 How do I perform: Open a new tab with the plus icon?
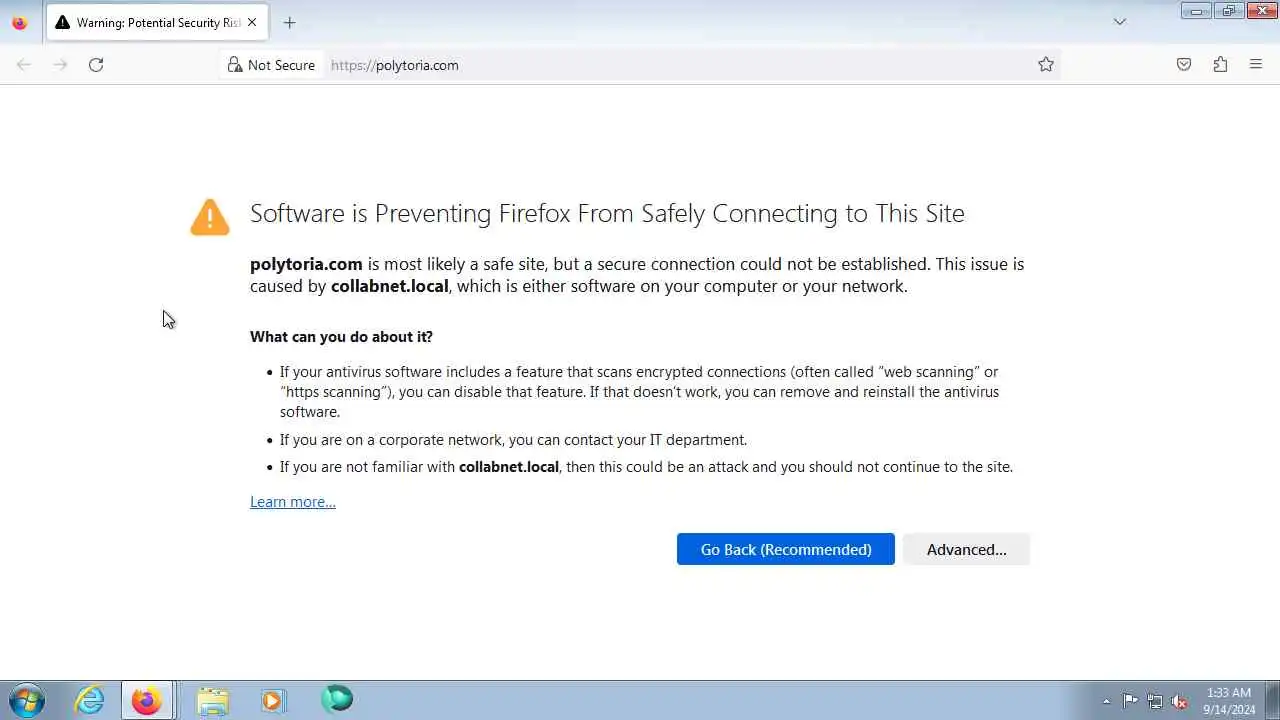[289, 22]
